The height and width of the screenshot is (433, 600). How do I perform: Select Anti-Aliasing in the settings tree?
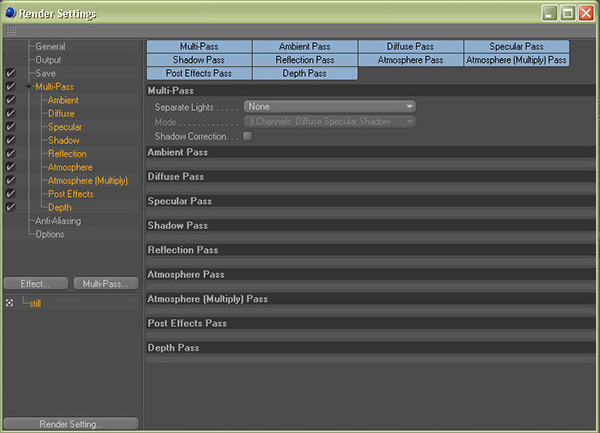pyautogui.click(x=58, y=221)
